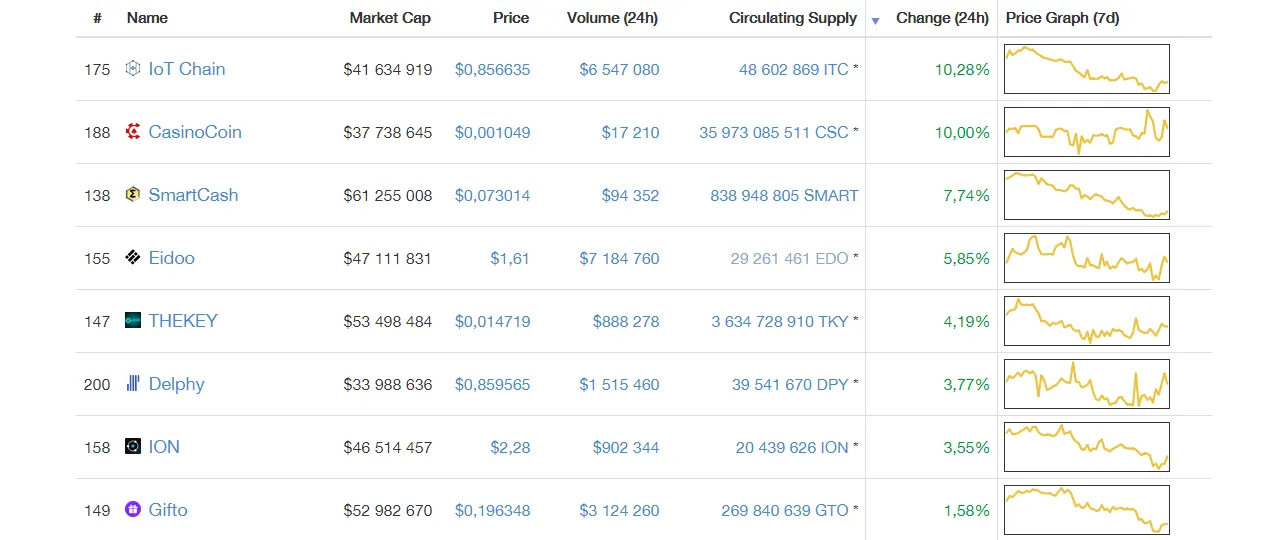Click supply 35 973 085 511 CSC

tap(774, 133)
